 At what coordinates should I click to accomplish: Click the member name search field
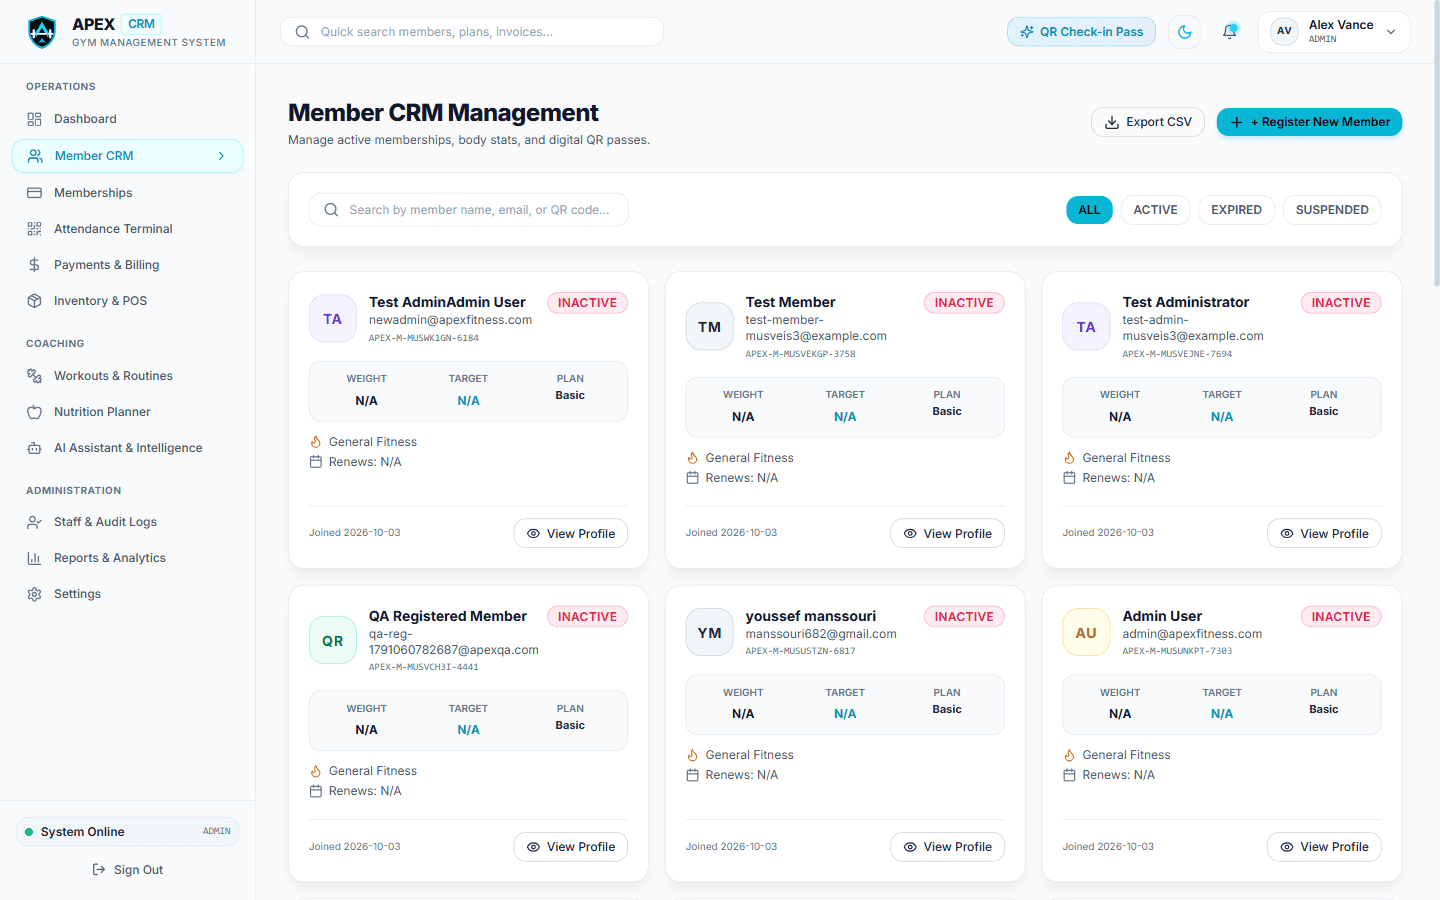(x=469, y=210)
